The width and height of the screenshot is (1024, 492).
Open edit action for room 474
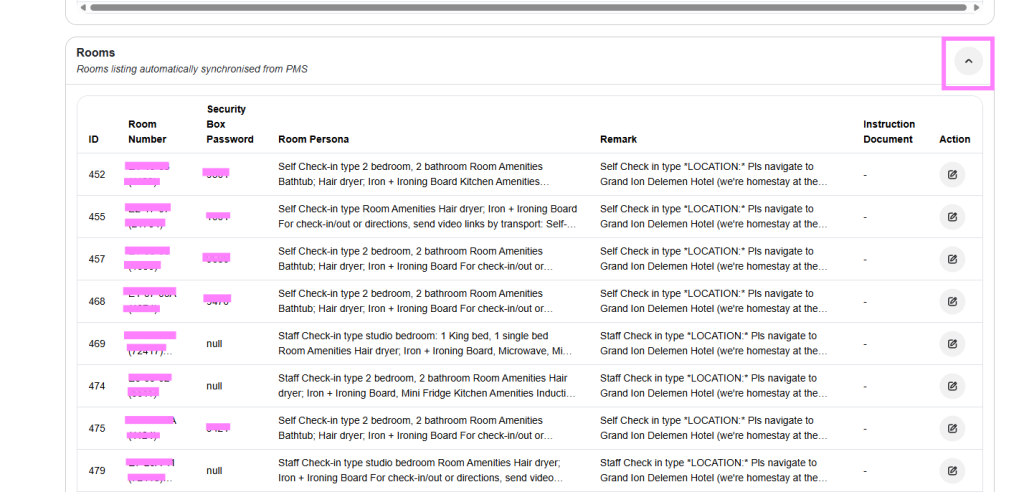click(952, 386)
